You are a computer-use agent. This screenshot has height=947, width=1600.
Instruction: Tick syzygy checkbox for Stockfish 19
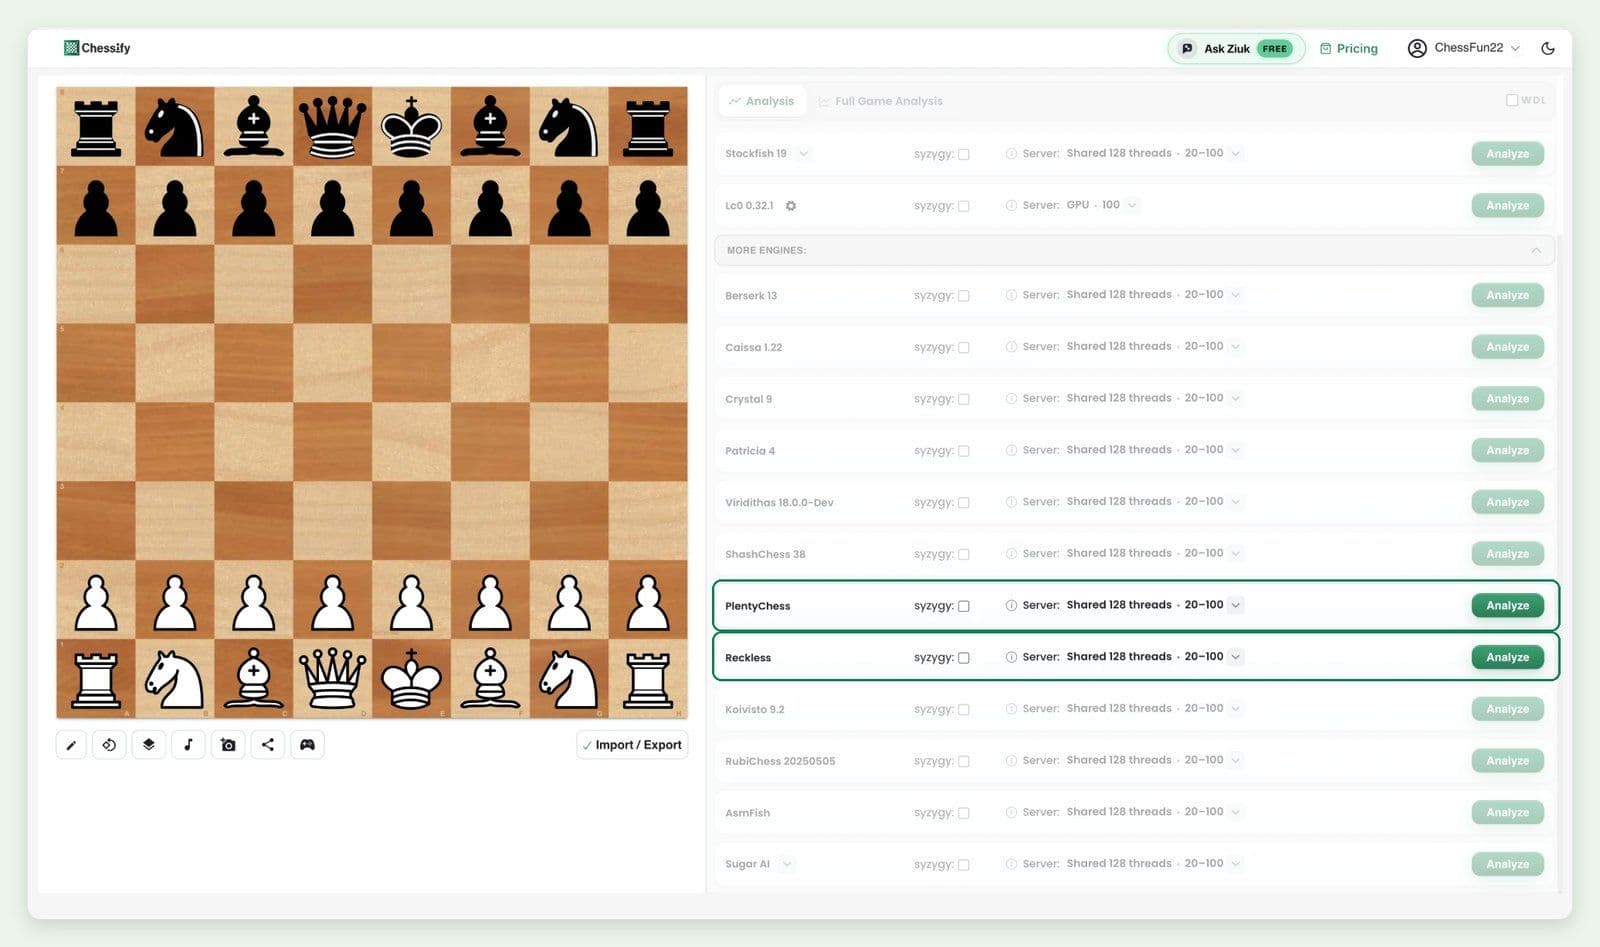pos(964,155)
